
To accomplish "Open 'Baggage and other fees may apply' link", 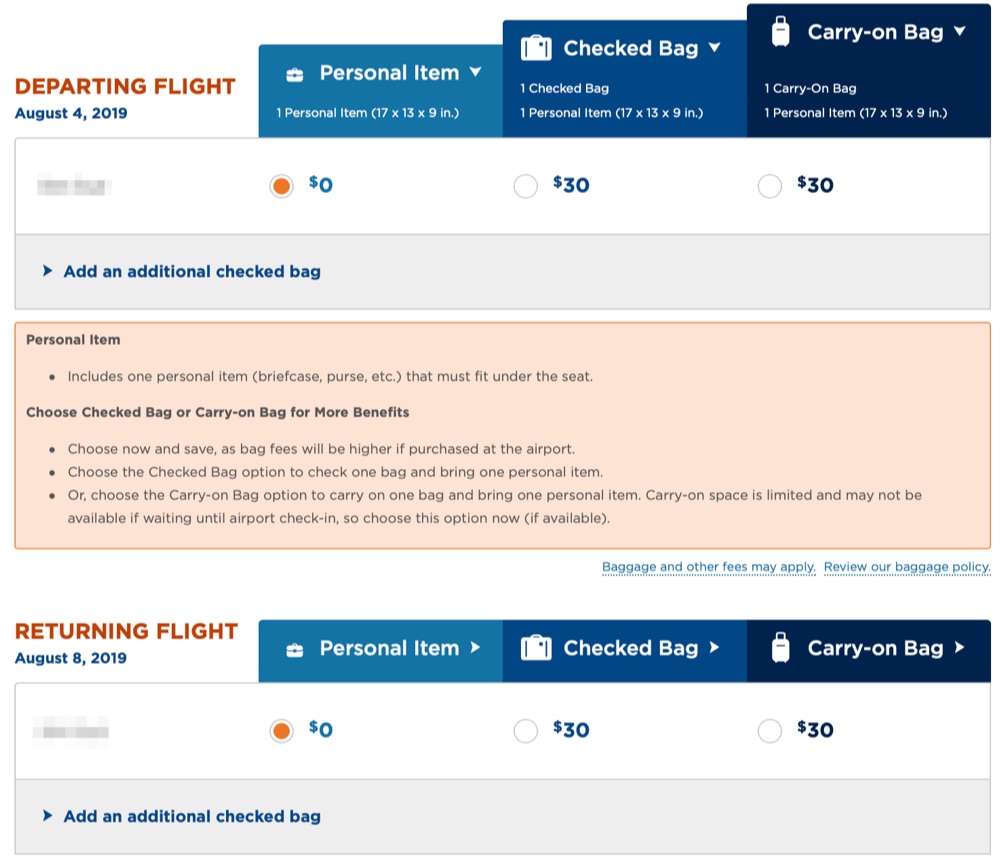I will [708, 567].
